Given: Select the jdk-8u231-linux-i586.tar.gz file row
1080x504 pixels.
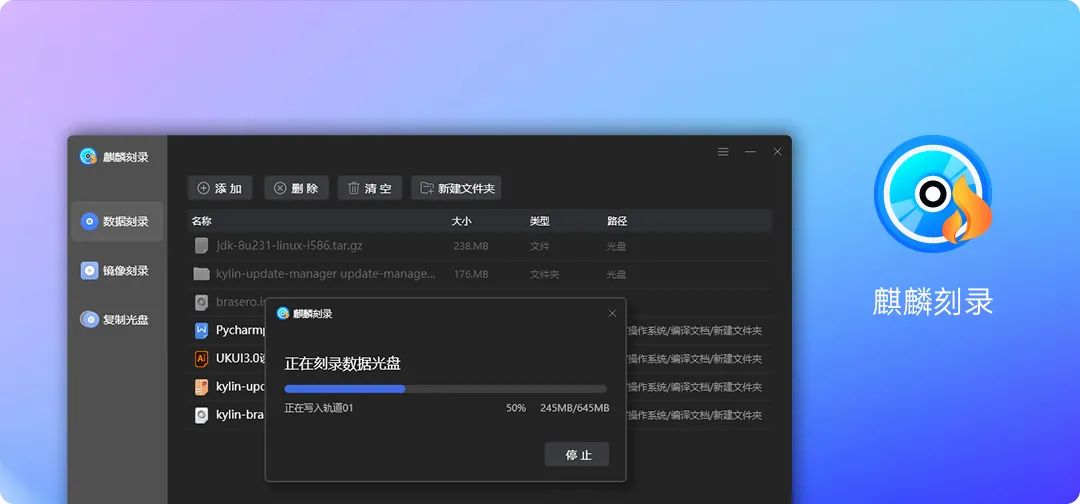Looking at the screenshot, I should [479, 246].
